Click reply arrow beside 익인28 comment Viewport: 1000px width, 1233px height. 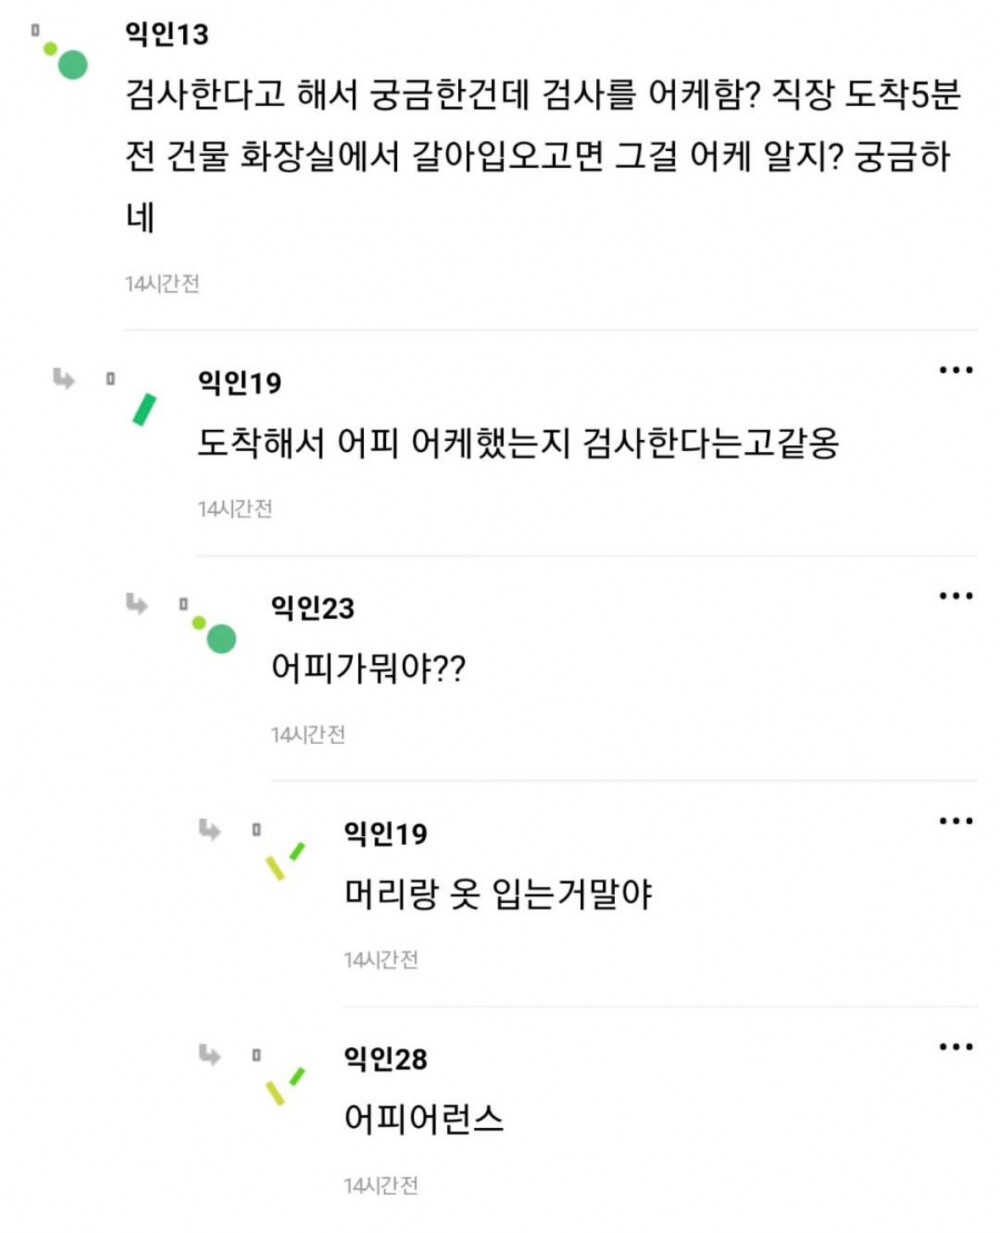pyautogui.click(x=210, y=1055)
